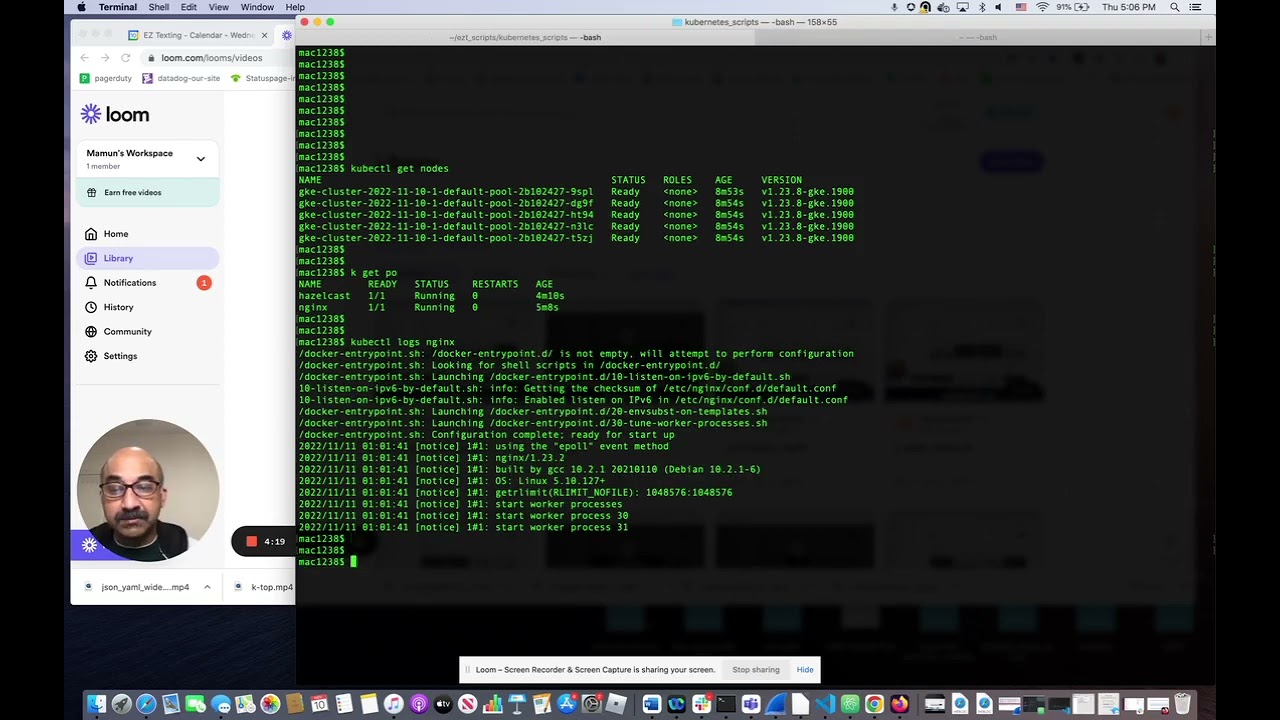This screenshot has height=720, width=1280.
Task: Open History in the Loom sidebar
Action: [147, 307]
